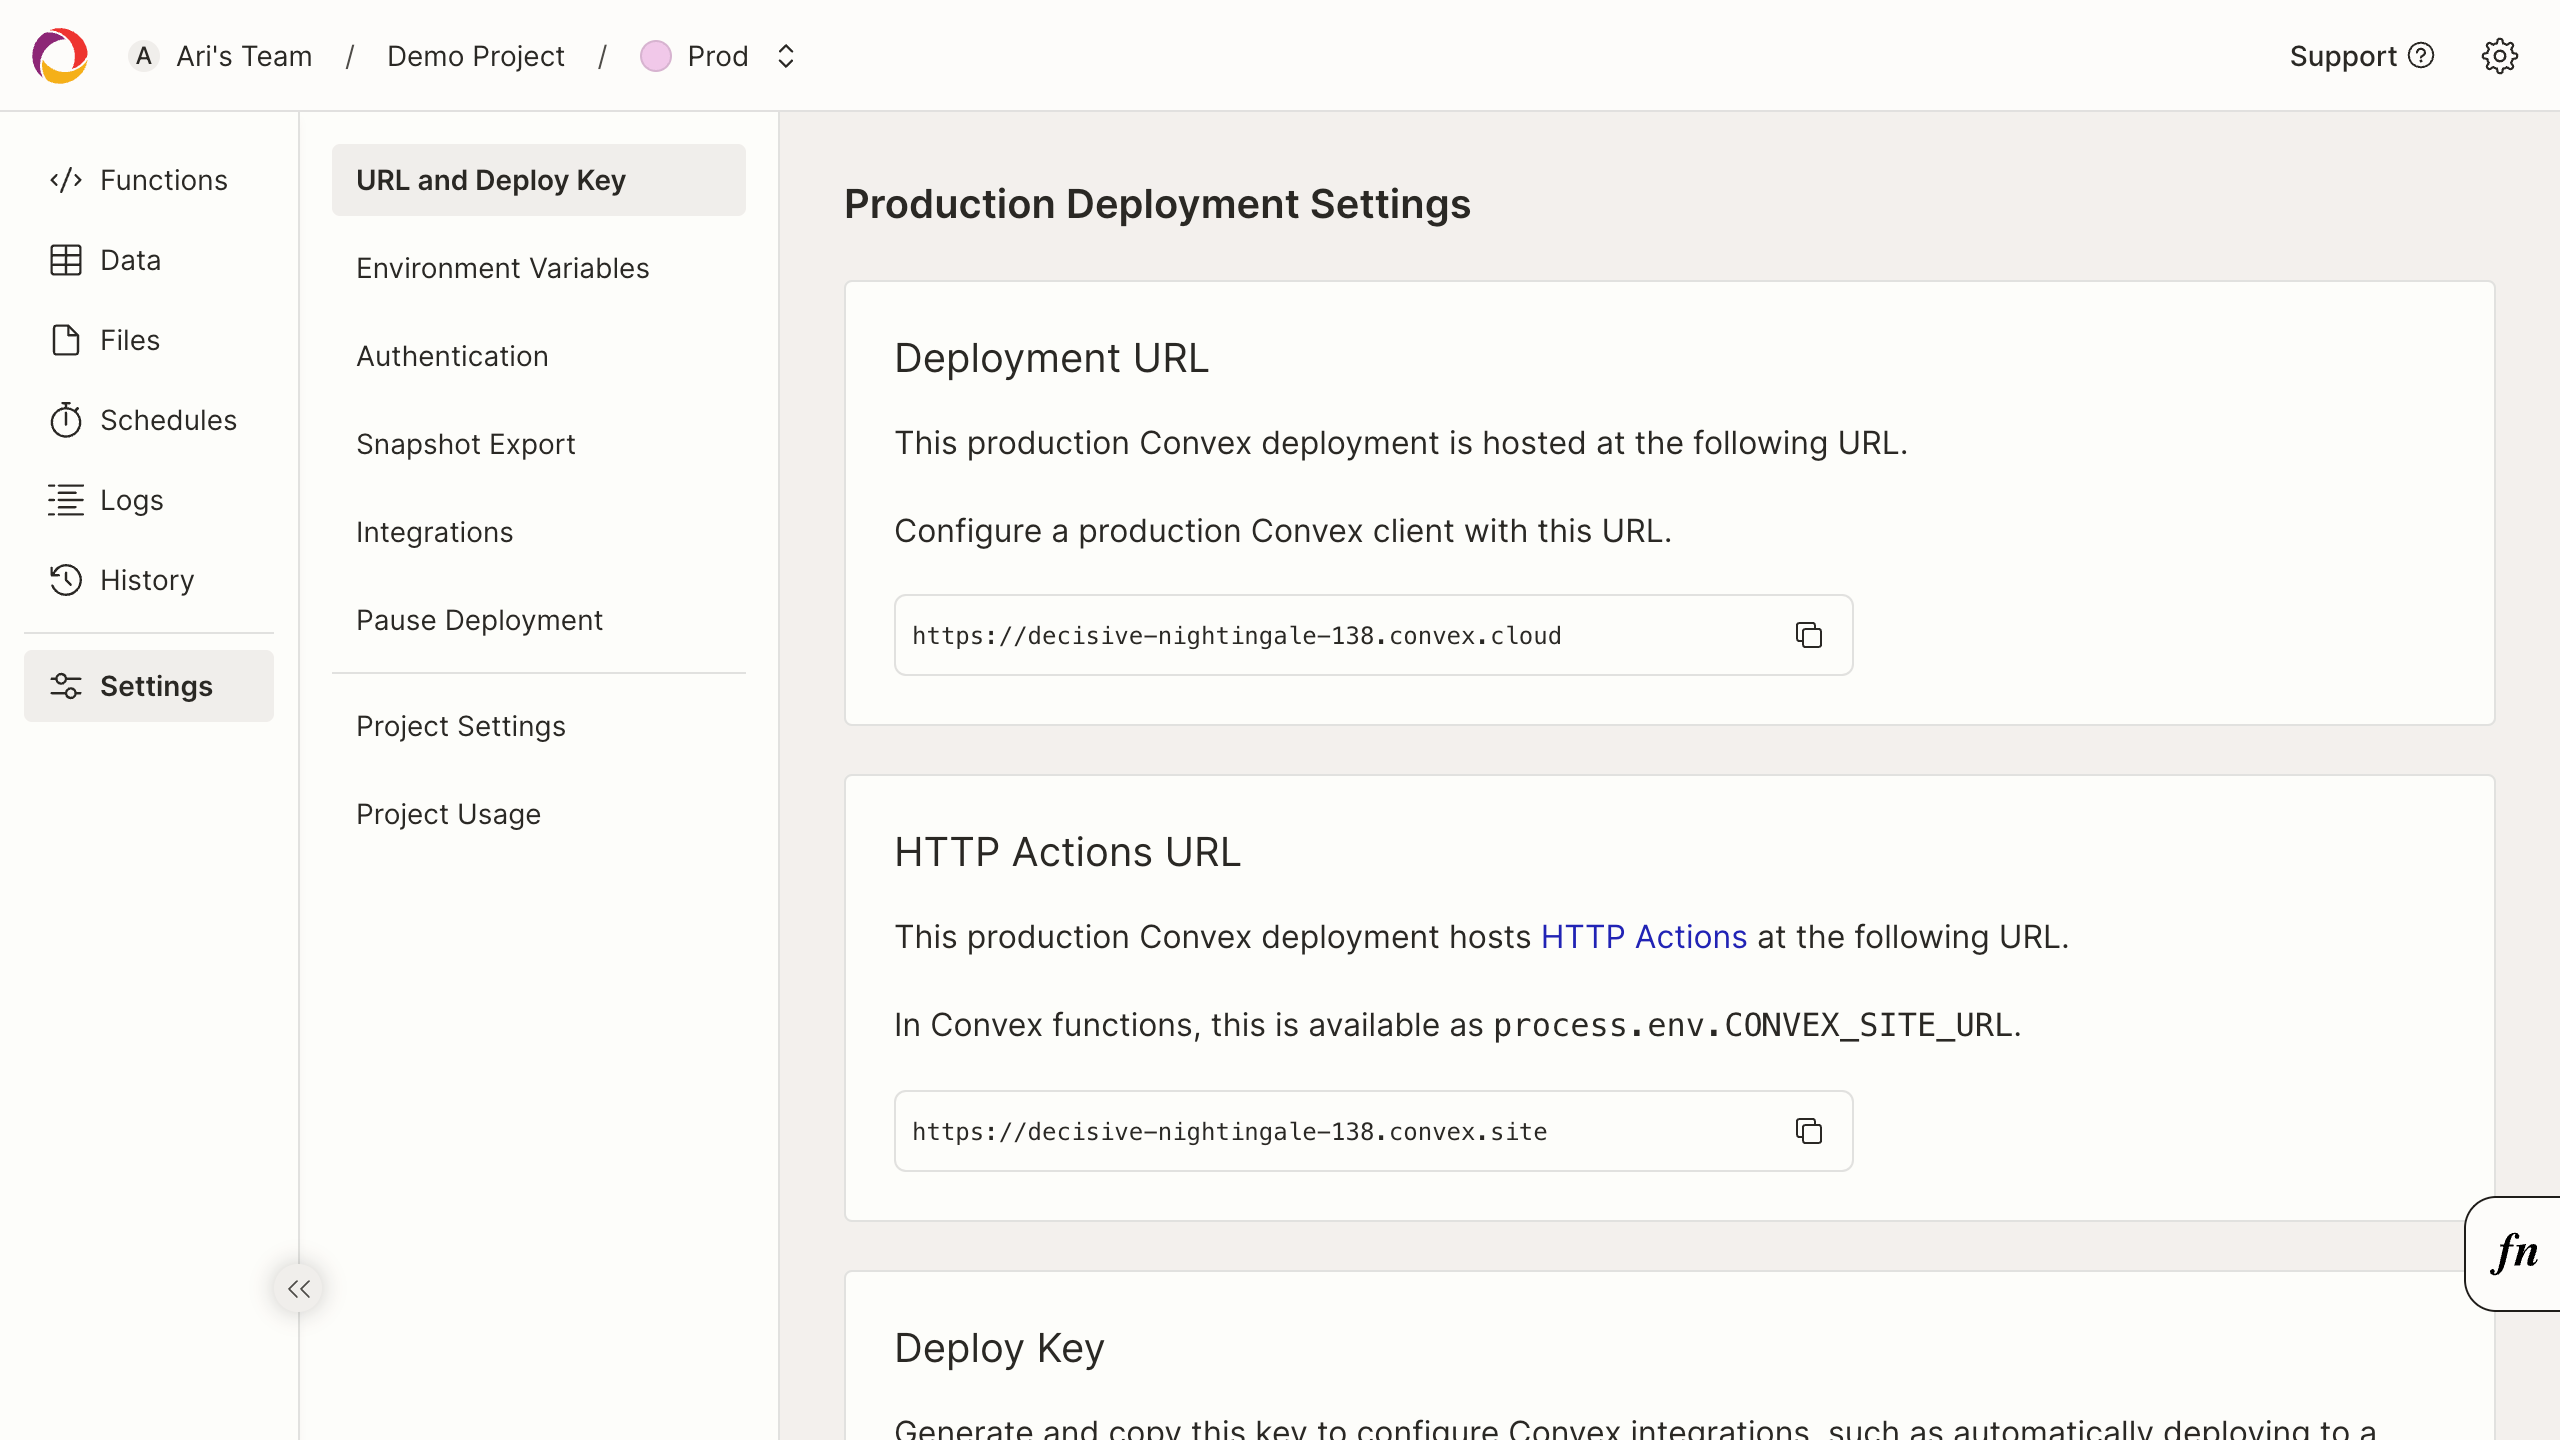Click the convex.cloud URL field
The width and height of the screenshot is (2560, 1440).
1373,635
